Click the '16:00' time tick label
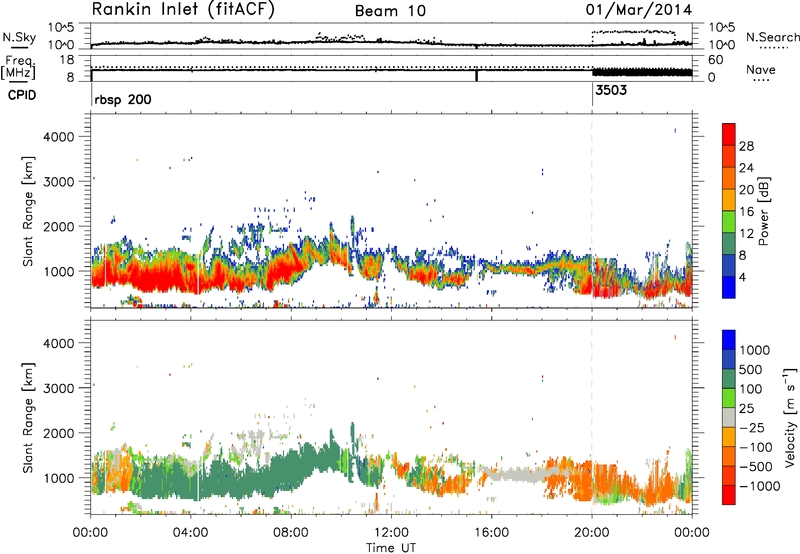The height and width of the screenshot is (554, 800). click(x=492, y=533)
